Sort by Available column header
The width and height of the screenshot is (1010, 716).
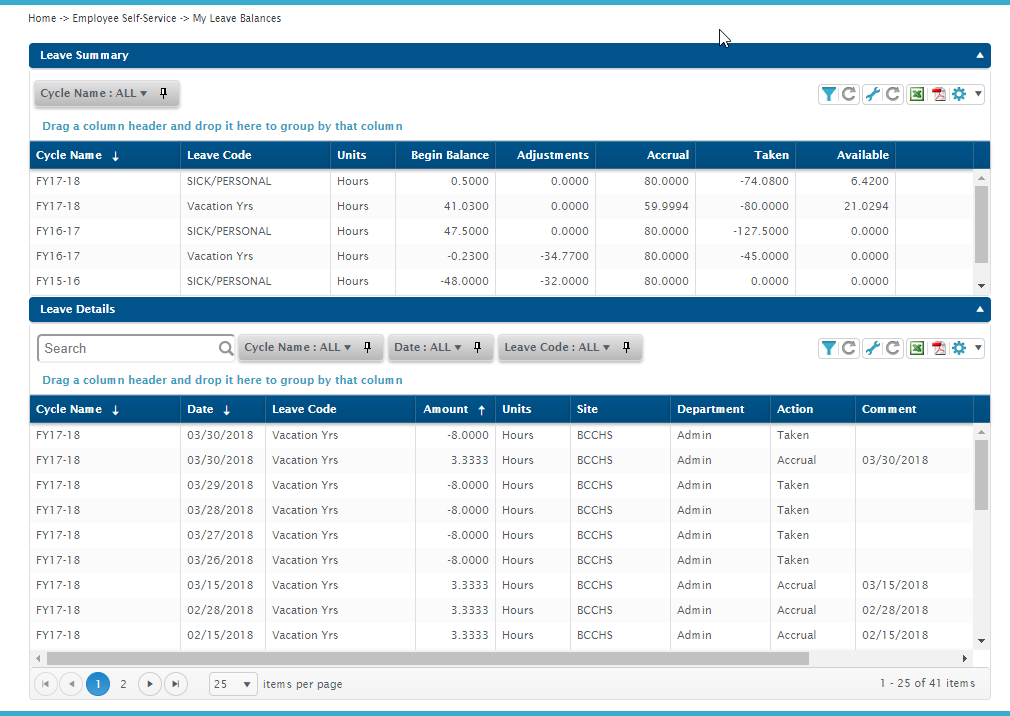point(845,155)
